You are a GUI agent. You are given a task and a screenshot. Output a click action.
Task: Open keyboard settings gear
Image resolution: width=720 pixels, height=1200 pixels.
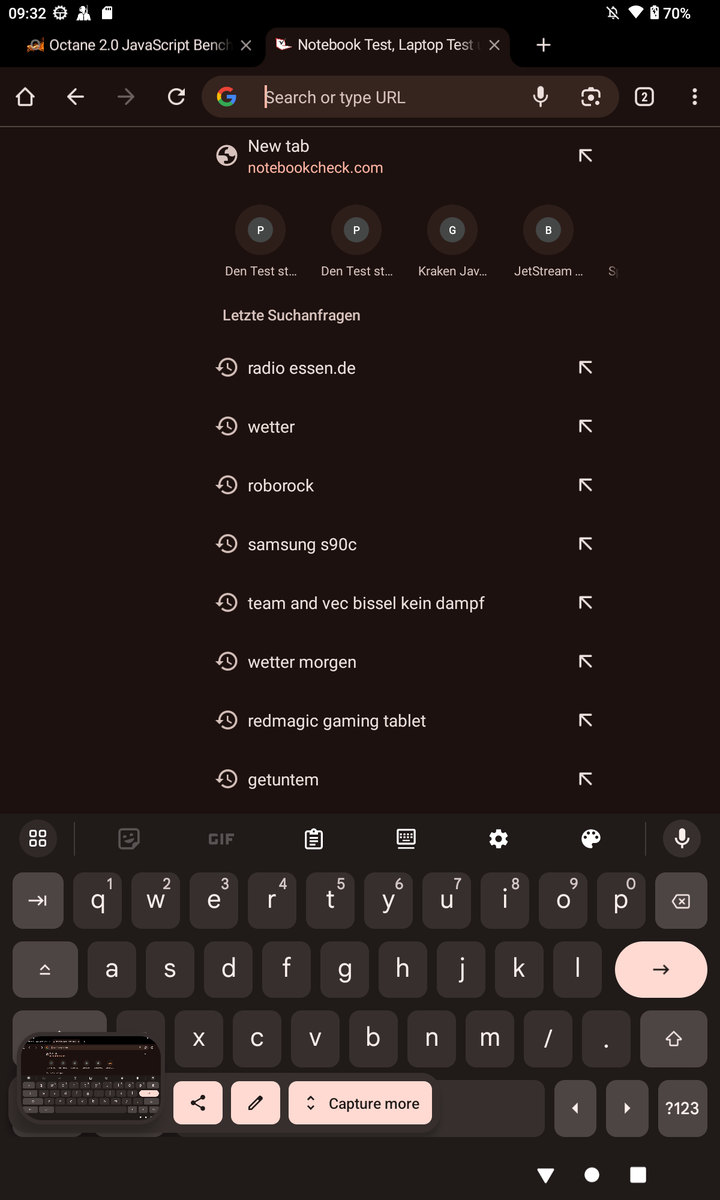498,839
